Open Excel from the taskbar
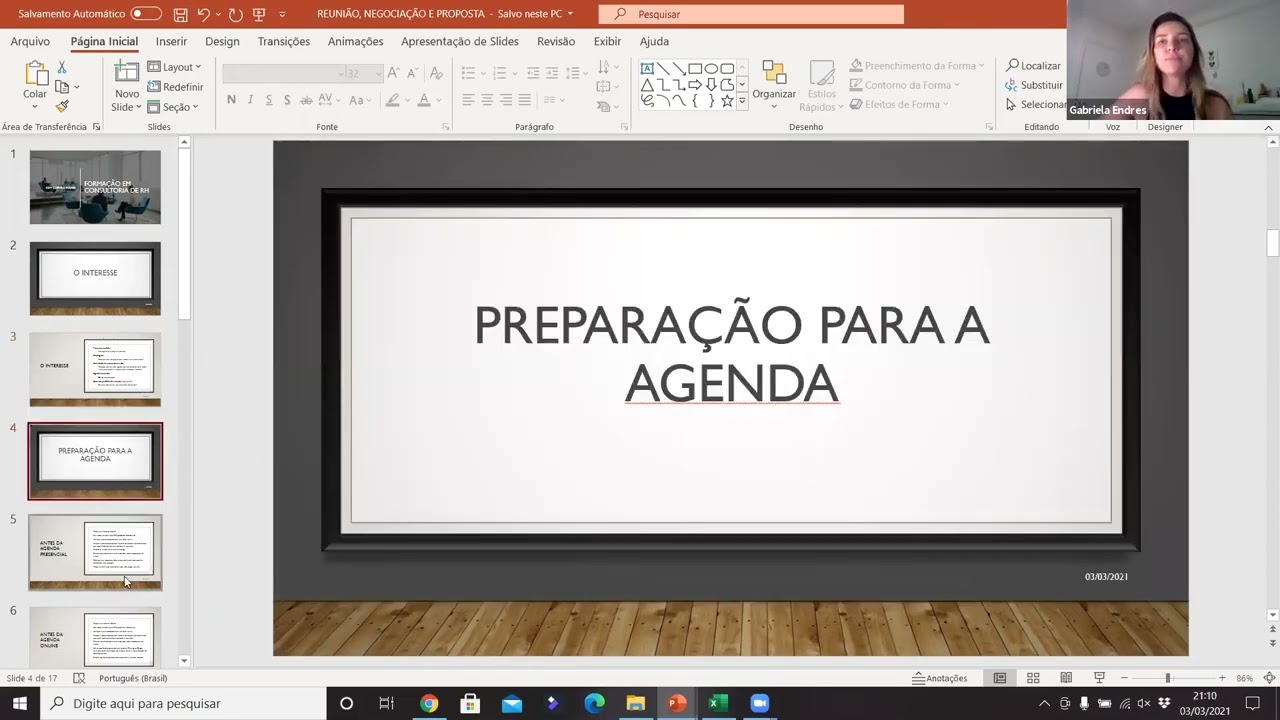This screenshot has width=1280, height=720. 717,703
